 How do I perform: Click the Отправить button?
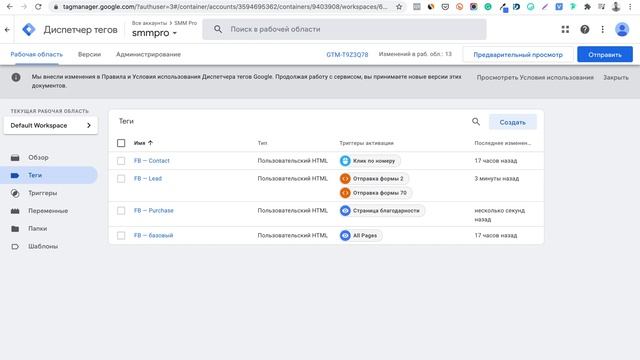[x=605, y=54]
